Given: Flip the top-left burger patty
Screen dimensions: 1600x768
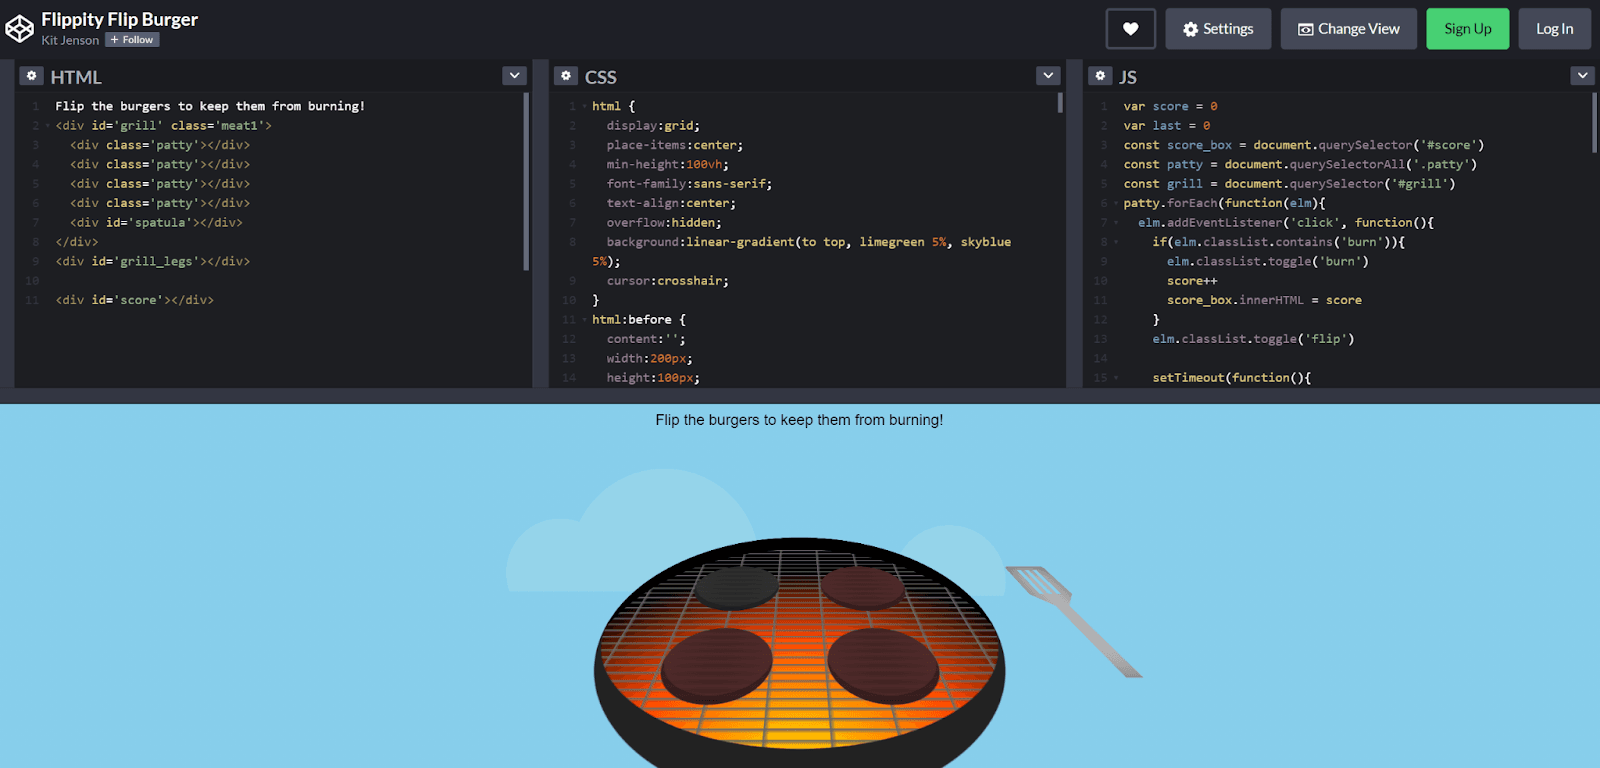Looking at the screenshot, I should pos(737,588).
